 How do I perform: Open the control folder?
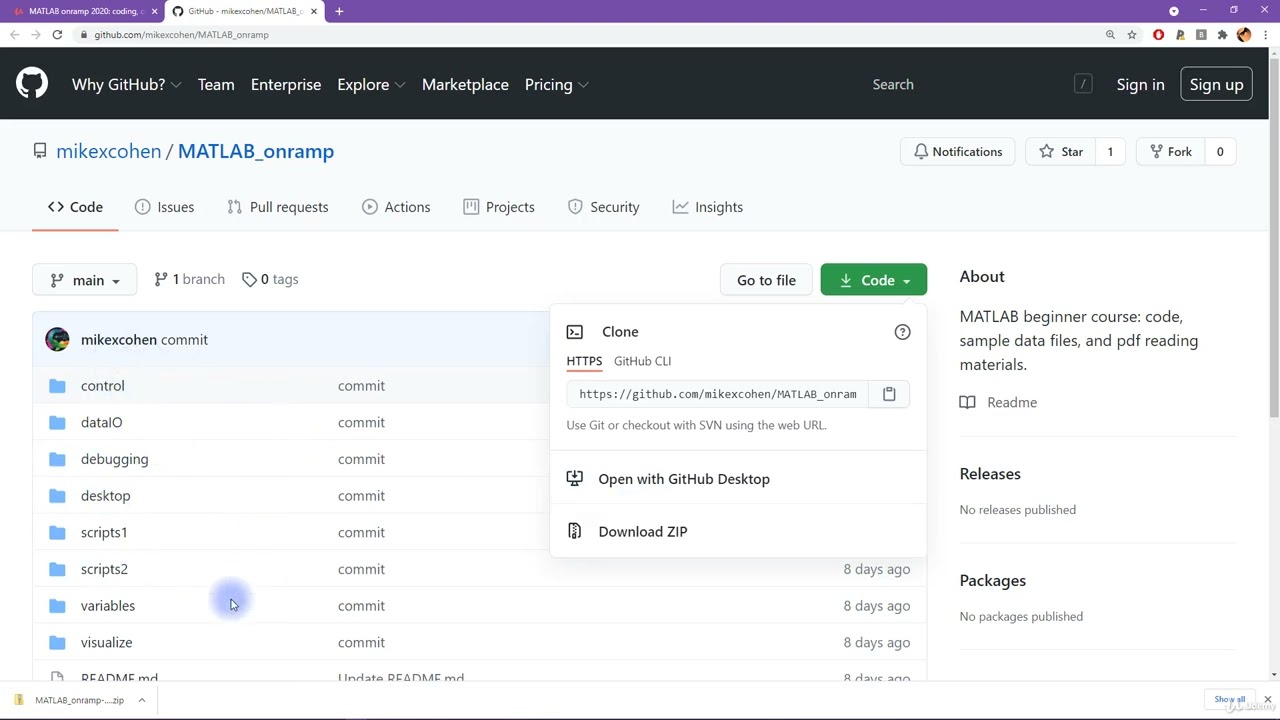pos(103,386)
